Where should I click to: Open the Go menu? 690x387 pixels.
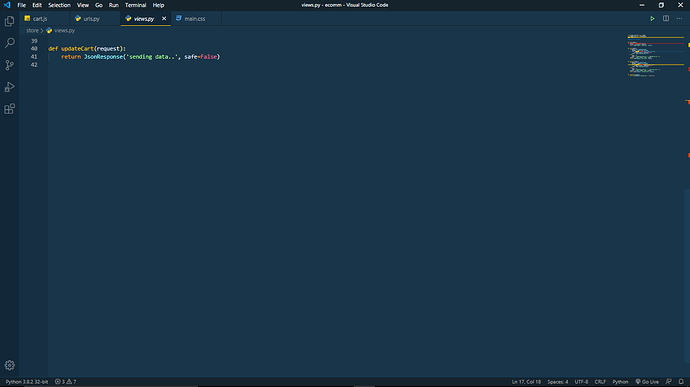(99, 5)
